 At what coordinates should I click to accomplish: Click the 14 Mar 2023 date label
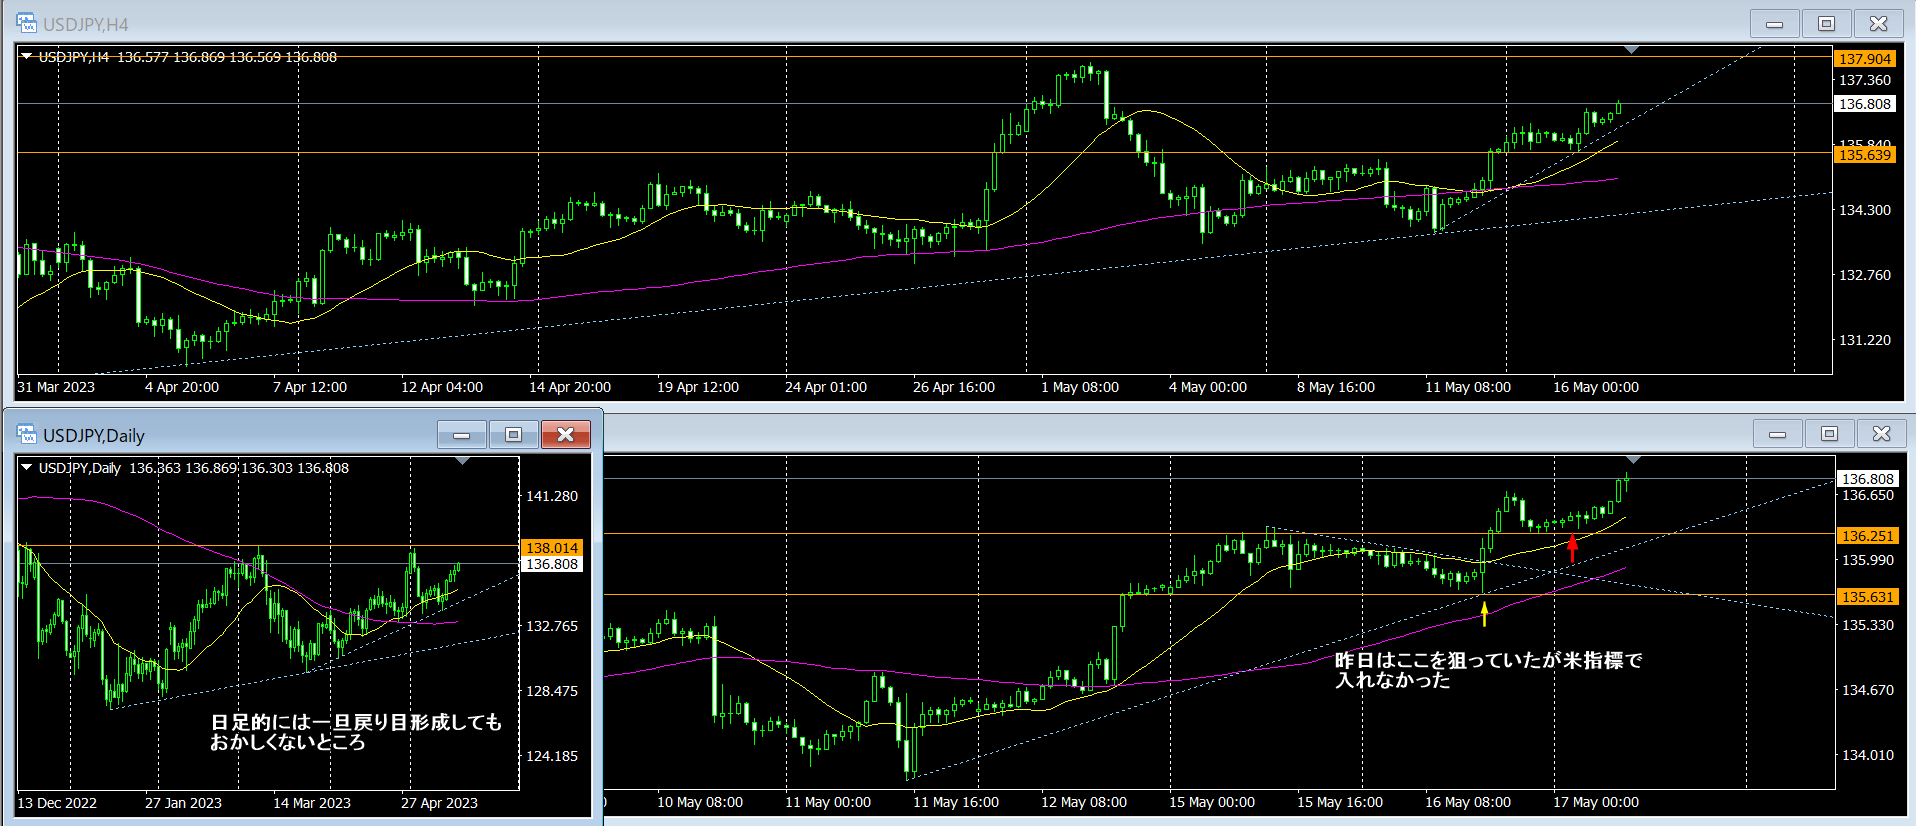312,803
